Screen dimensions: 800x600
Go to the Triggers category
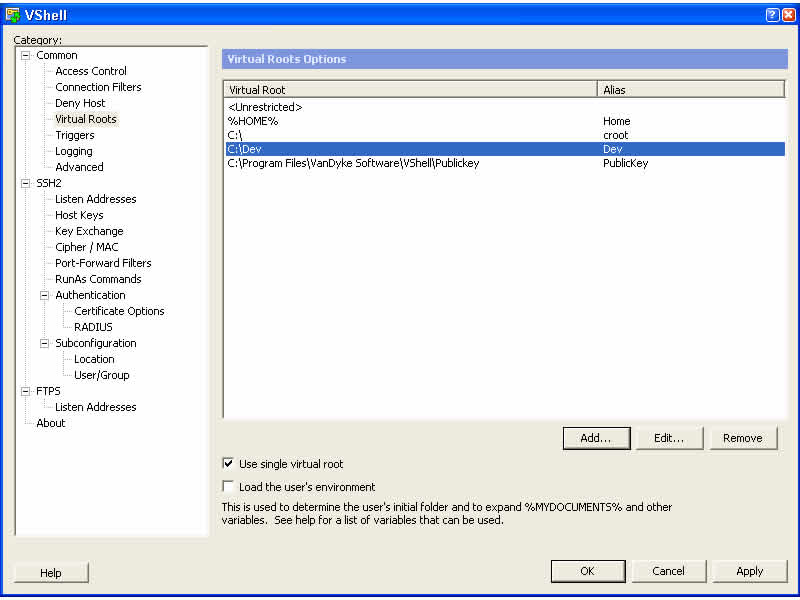[74, 135]
